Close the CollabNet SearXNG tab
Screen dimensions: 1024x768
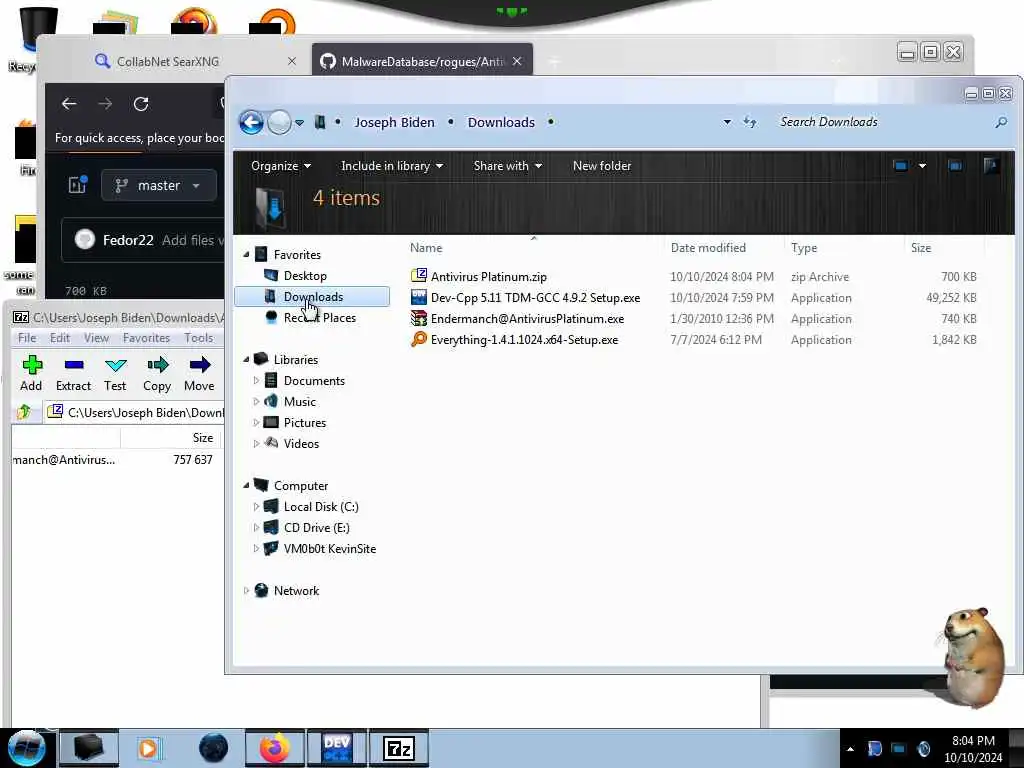click(292, 61)
